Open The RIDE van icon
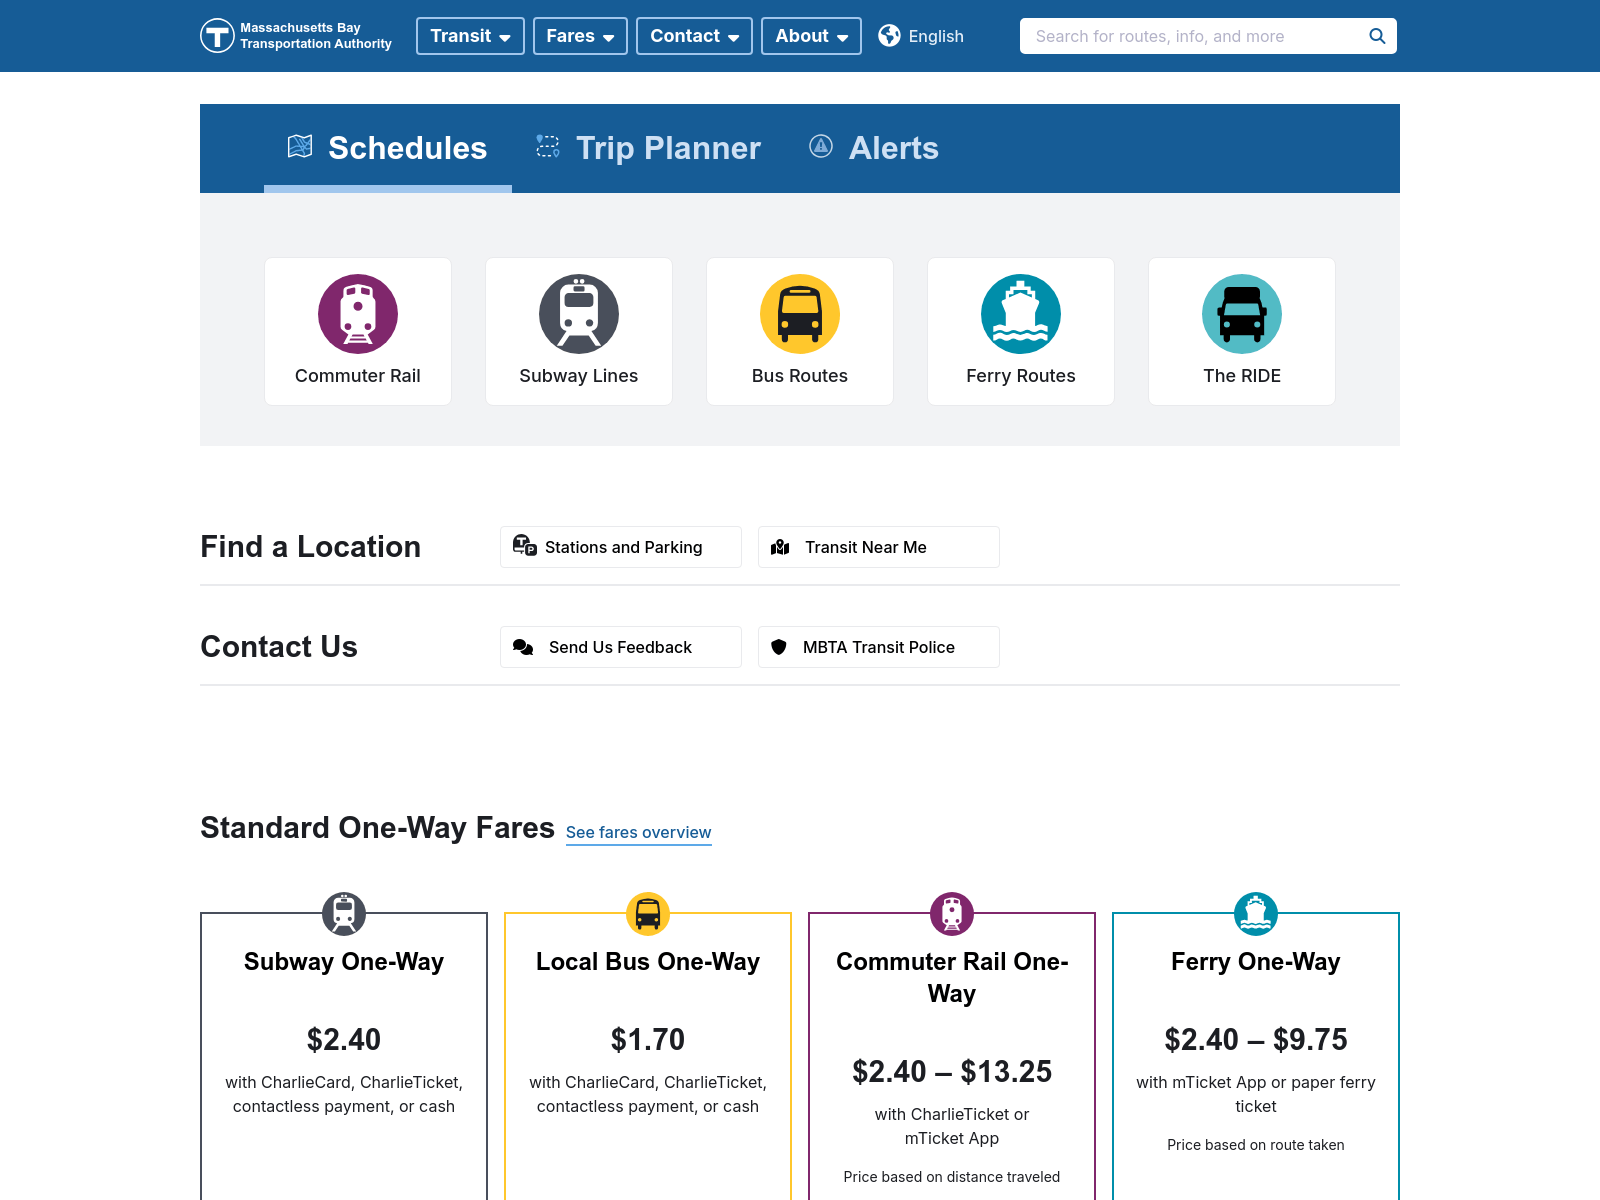Image resolution: width=1600 pixels, height=1200 pixels. pos(1242,314)
